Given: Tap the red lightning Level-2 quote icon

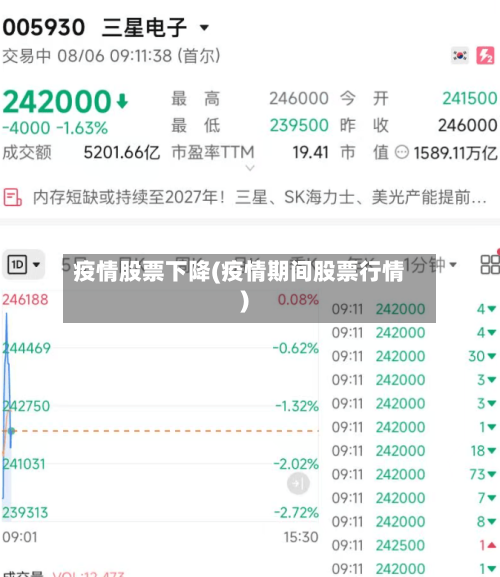Looking at the screenshot, I should [485, 56].
